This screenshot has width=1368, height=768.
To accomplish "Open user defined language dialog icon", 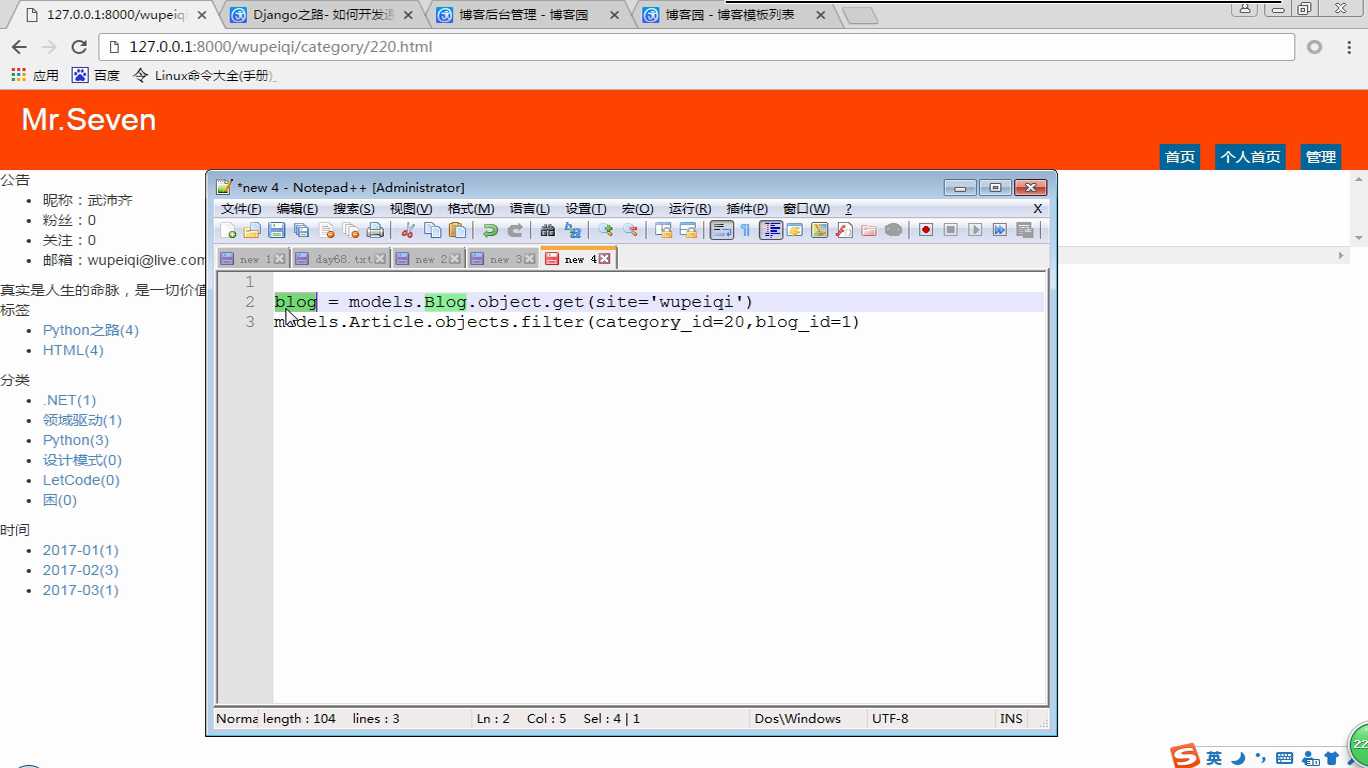I will (x=795, y=230).
